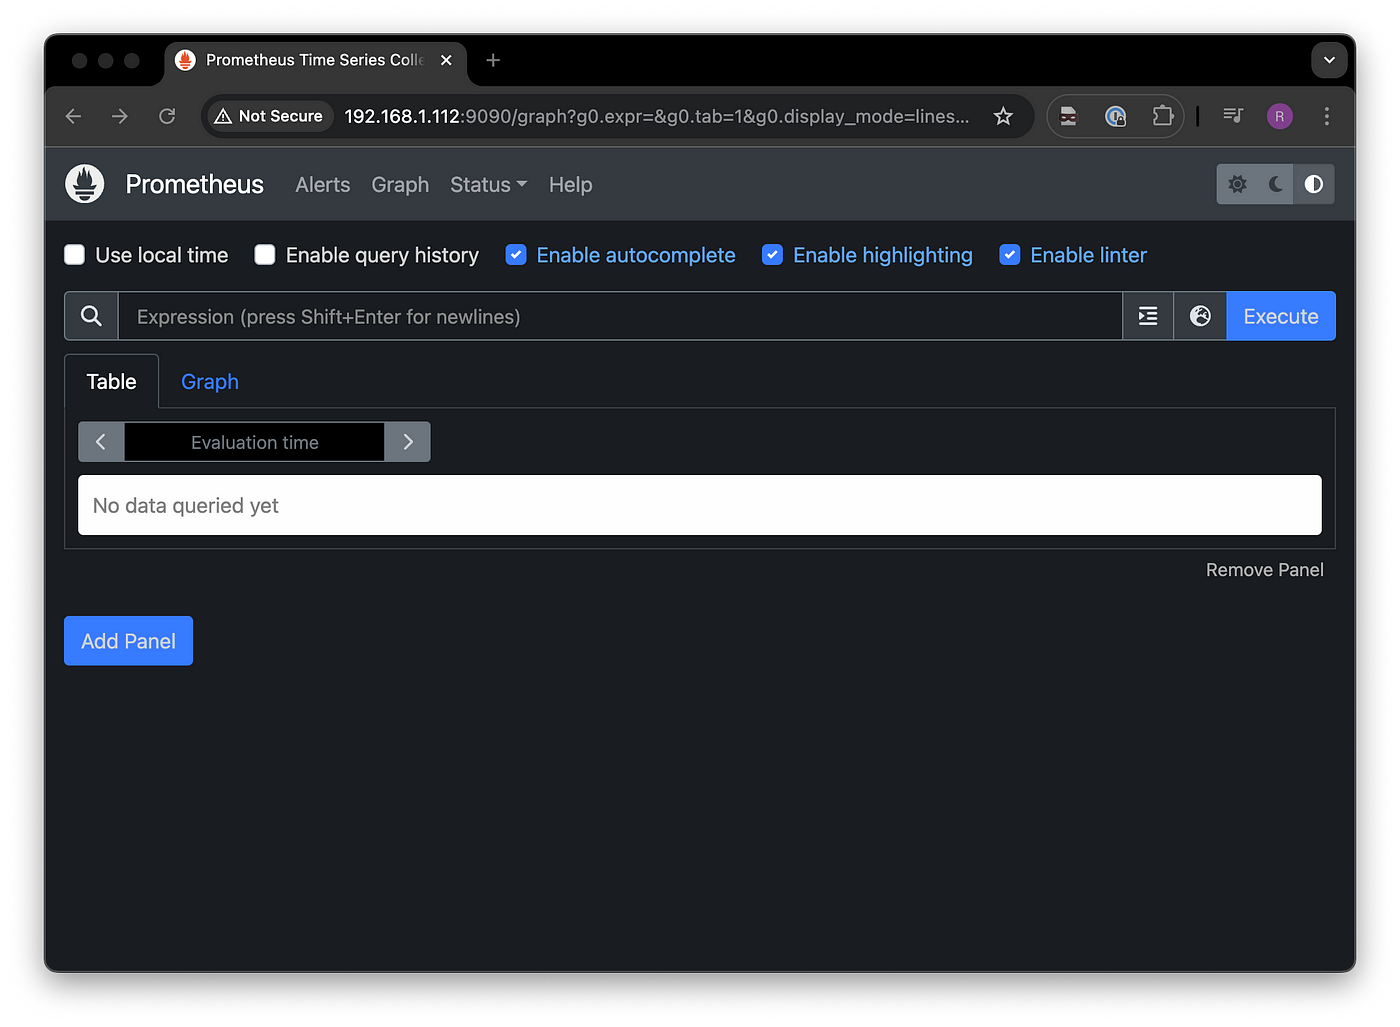The image size is (1400, 1027).
Task: Open the Status dropdown menu
Action: tap(488, 185)
